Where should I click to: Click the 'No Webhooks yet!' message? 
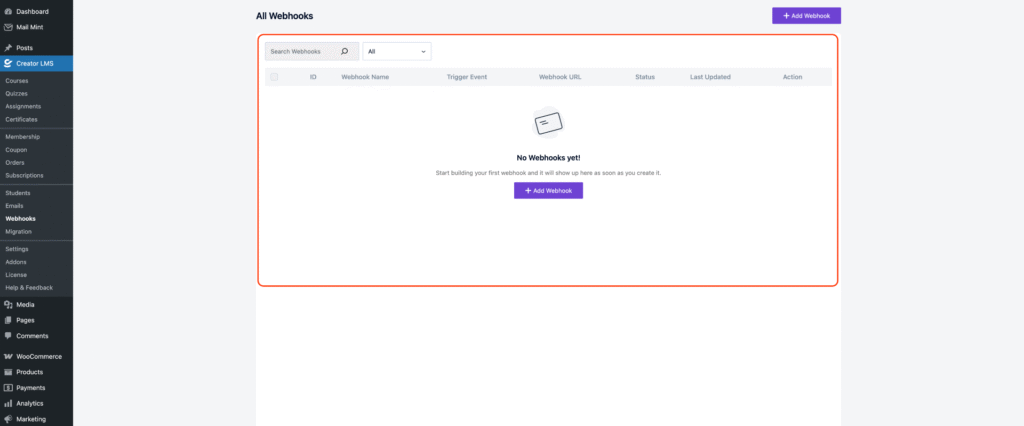549,158
